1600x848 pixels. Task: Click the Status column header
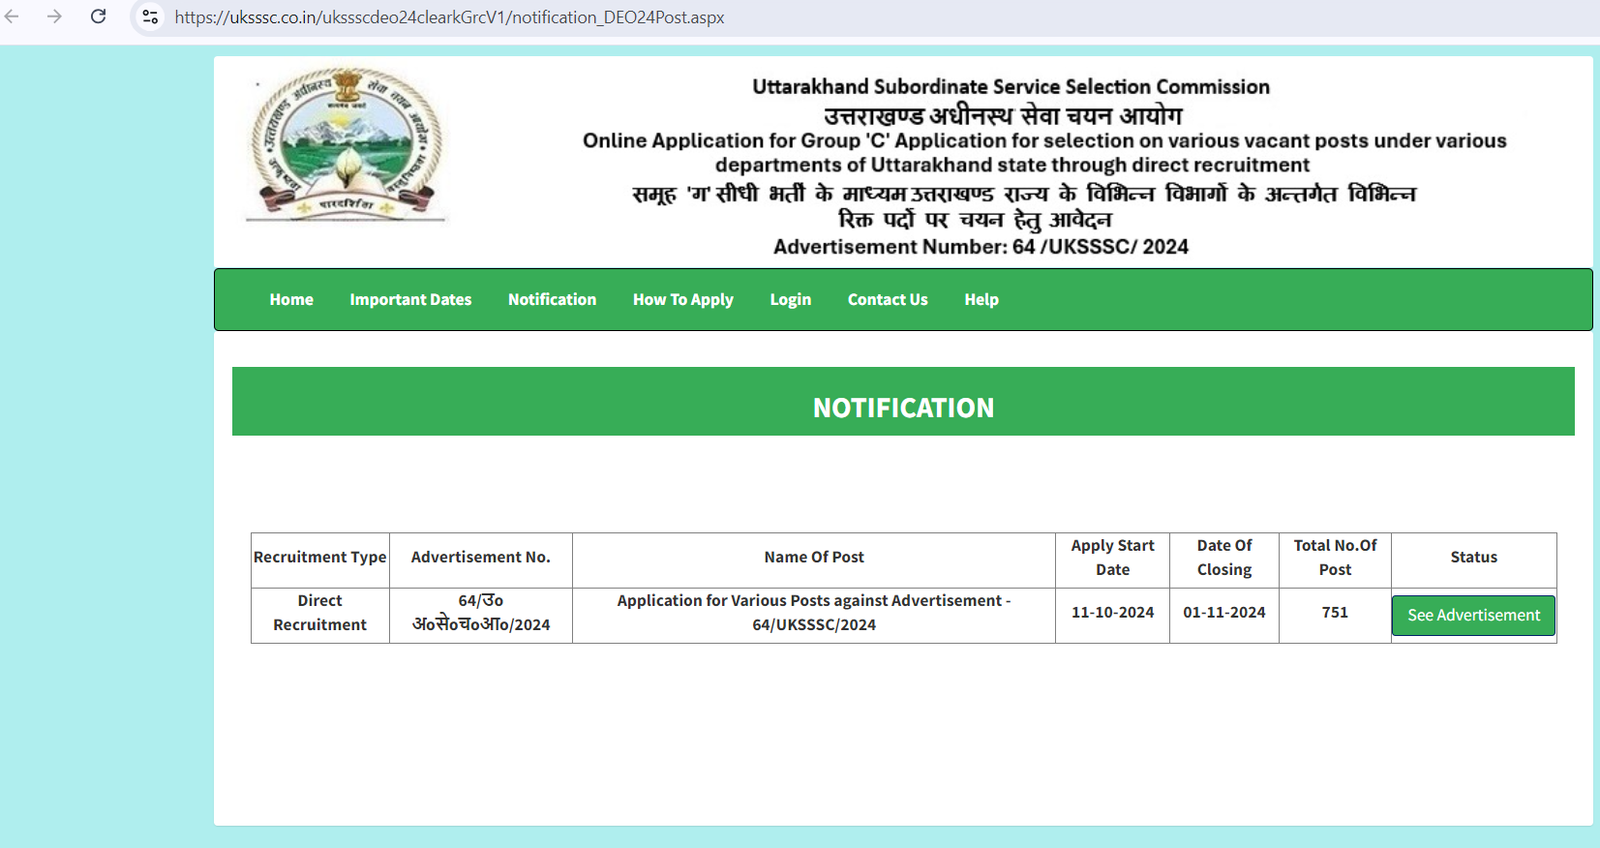click(x=1474, y=558)
